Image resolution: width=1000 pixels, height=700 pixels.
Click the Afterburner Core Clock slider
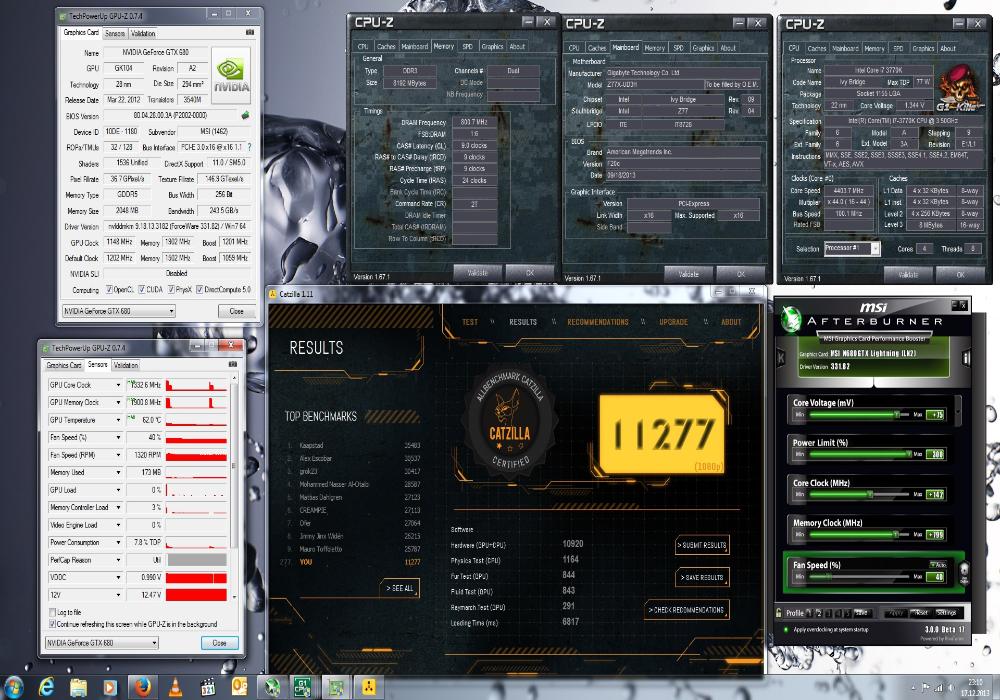(x=858, y=494)
